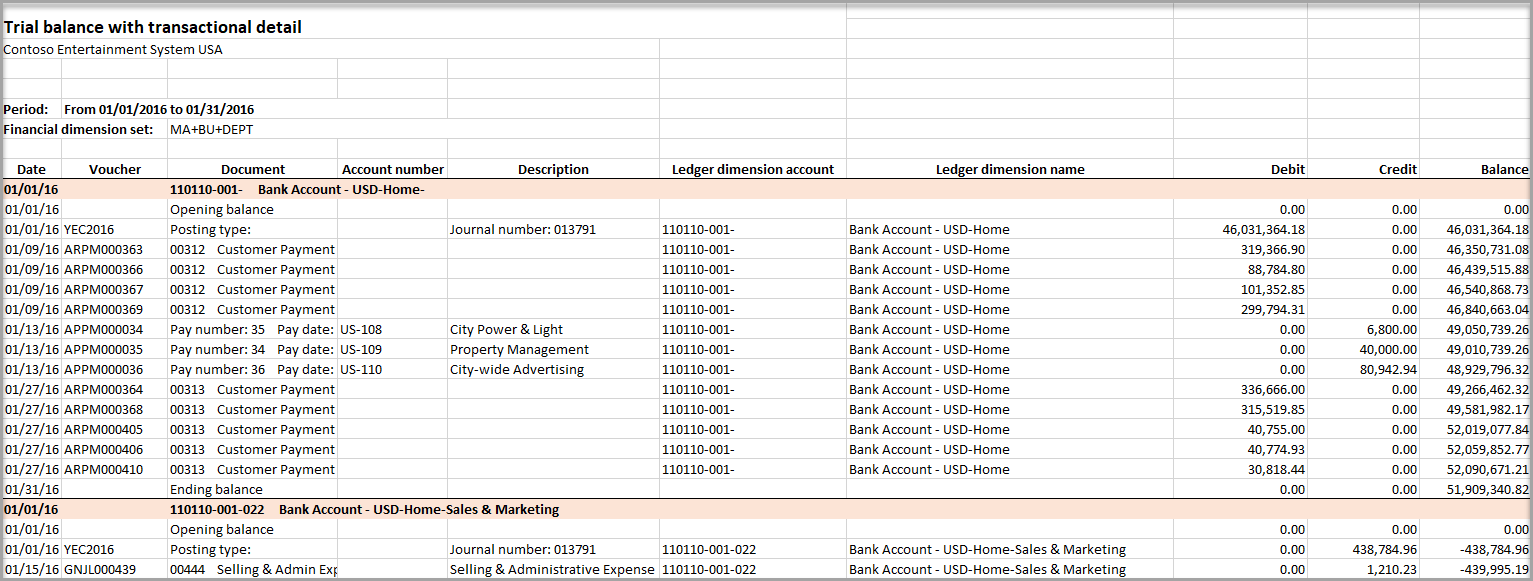
Task: Click the 'Debit' column header
Action: tap(1288, 169)
